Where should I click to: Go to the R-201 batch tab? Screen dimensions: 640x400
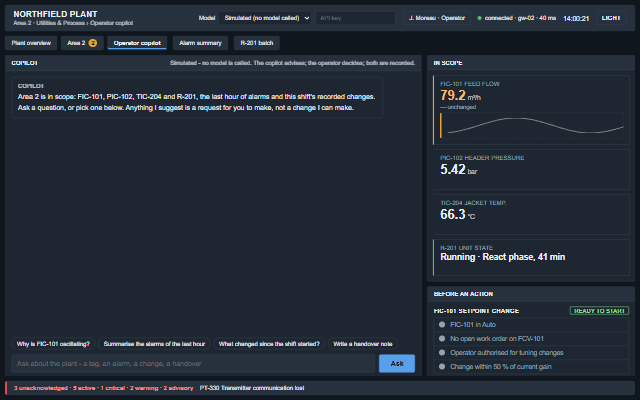pyautogui.click(x=257, y=43)
